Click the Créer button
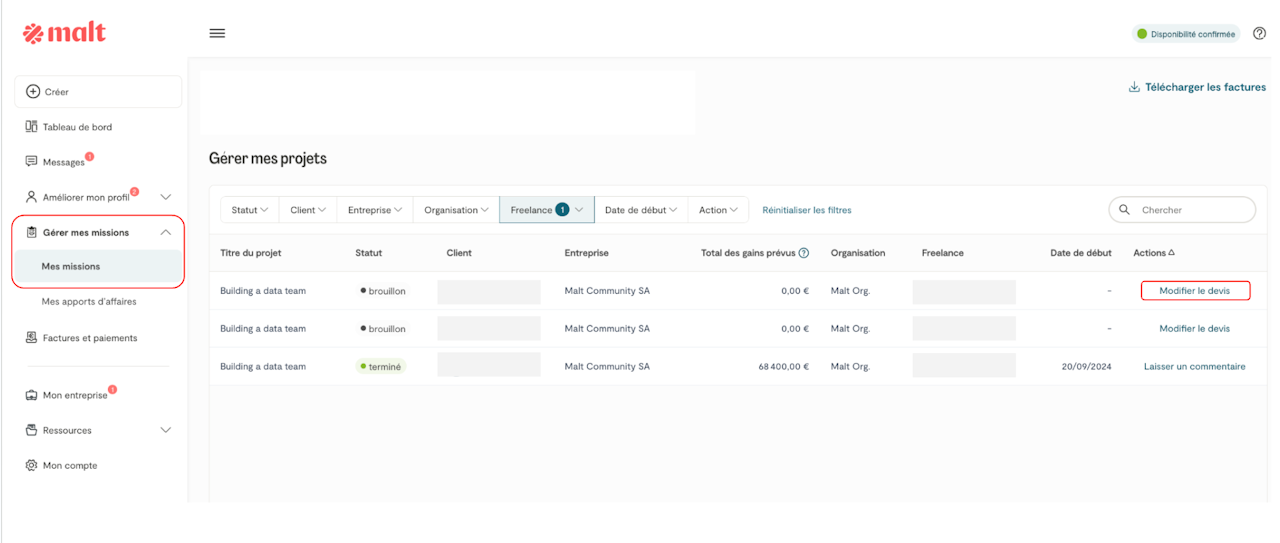1280x543 pixels. (98, 91)
